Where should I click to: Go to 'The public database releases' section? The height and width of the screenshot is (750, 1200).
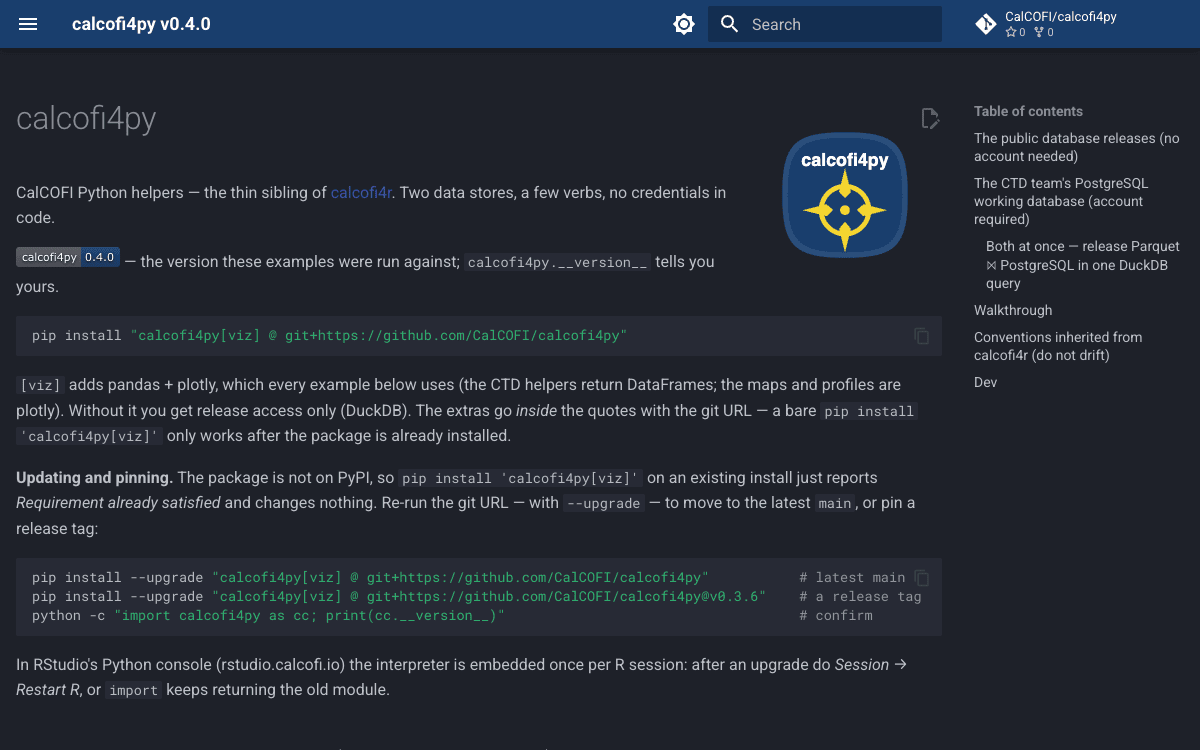coord(1077,147)
